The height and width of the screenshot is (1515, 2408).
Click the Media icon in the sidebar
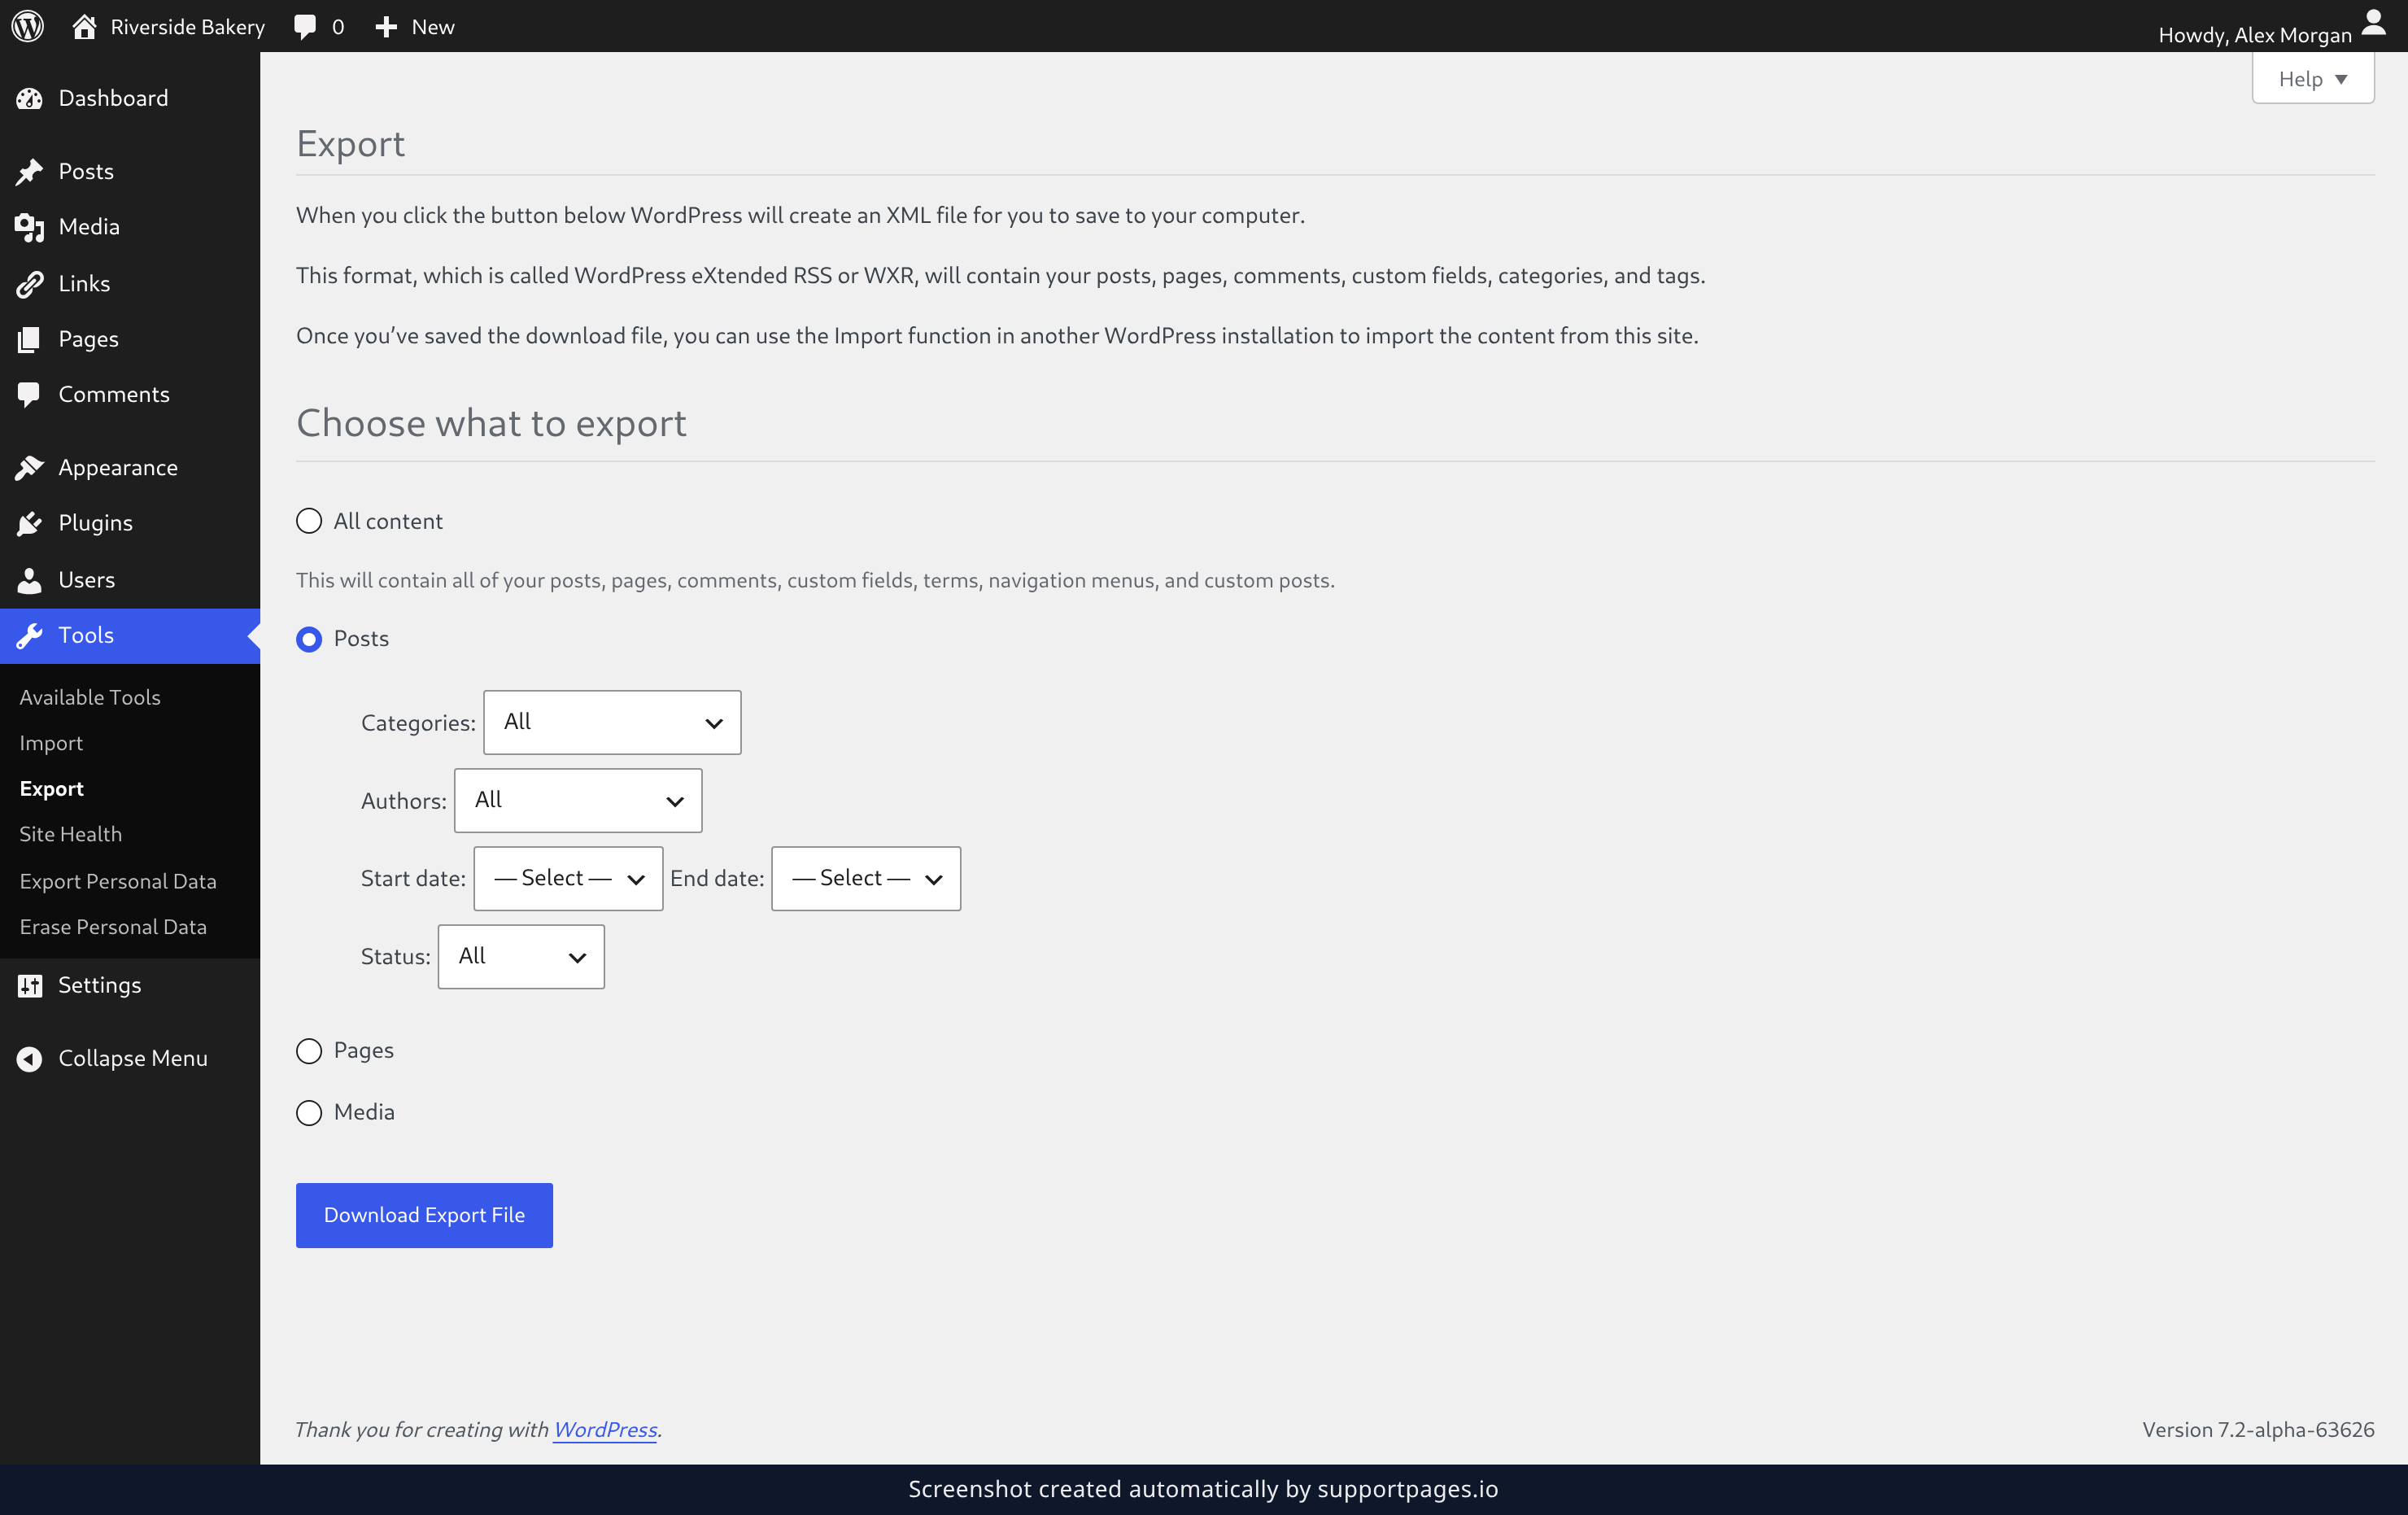[30, 227]
